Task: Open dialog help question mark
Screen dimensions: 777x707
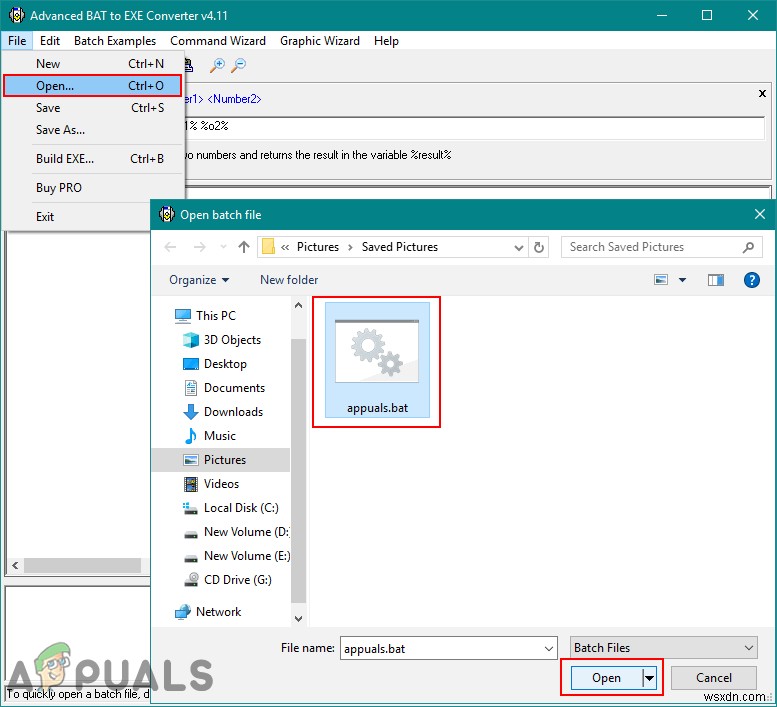Action: point(751,280)
